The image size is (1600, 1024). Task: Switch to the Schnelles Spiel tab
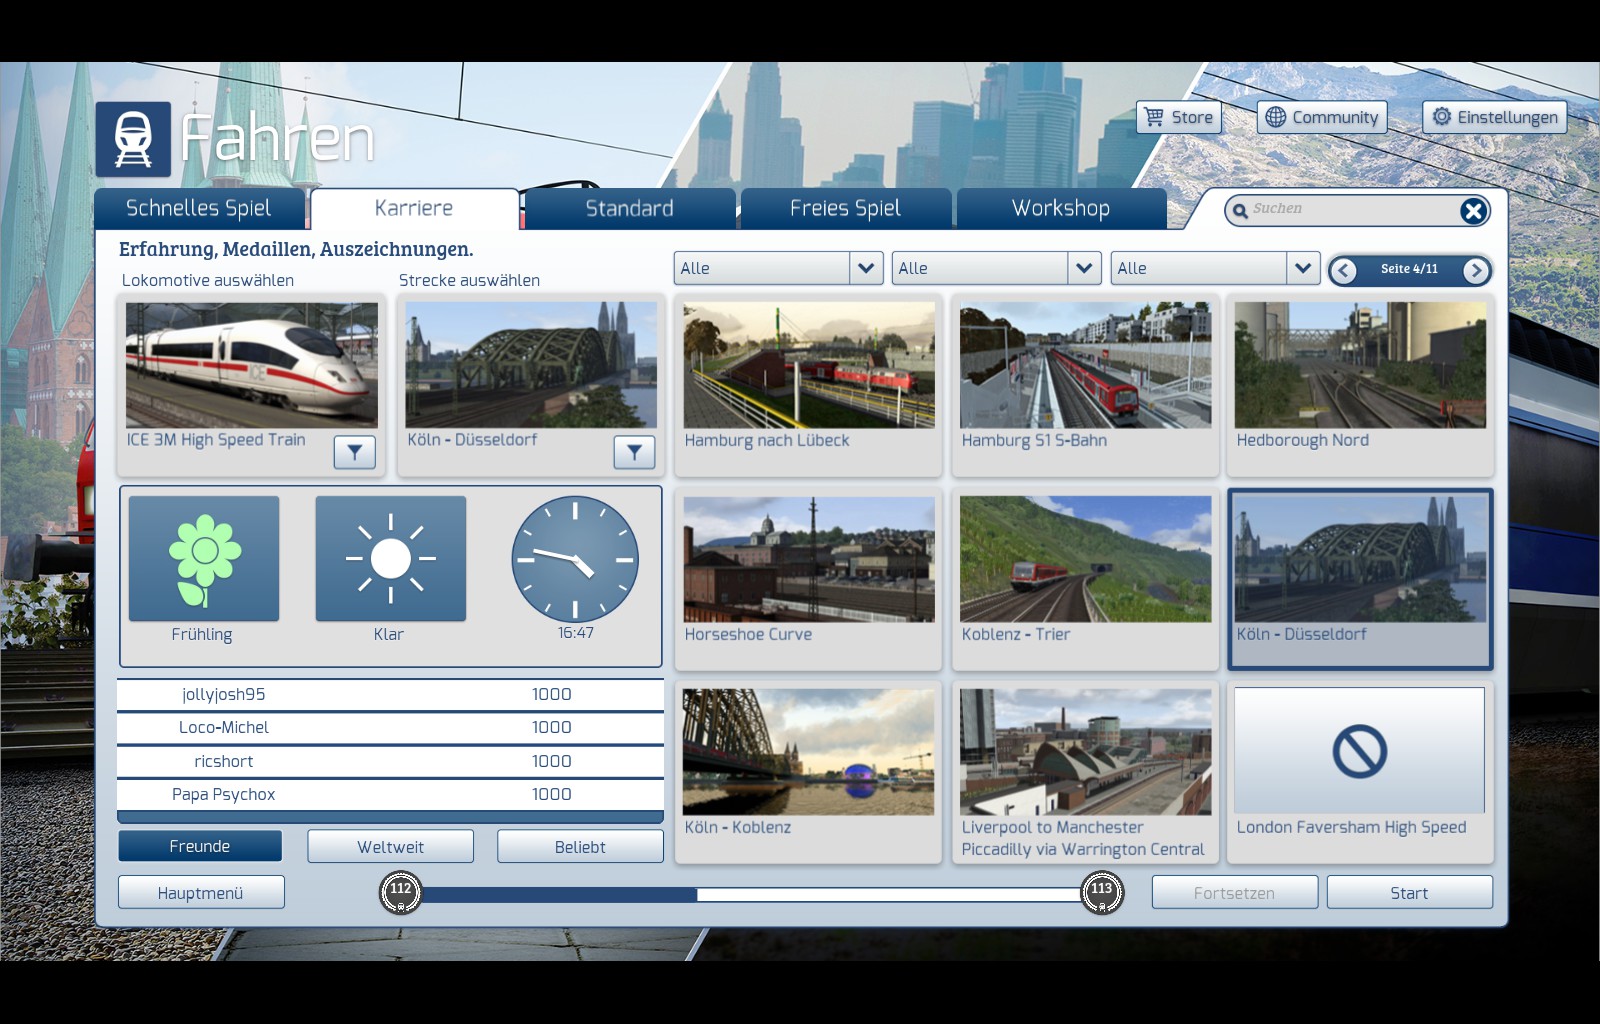click(x=199, y=208)
